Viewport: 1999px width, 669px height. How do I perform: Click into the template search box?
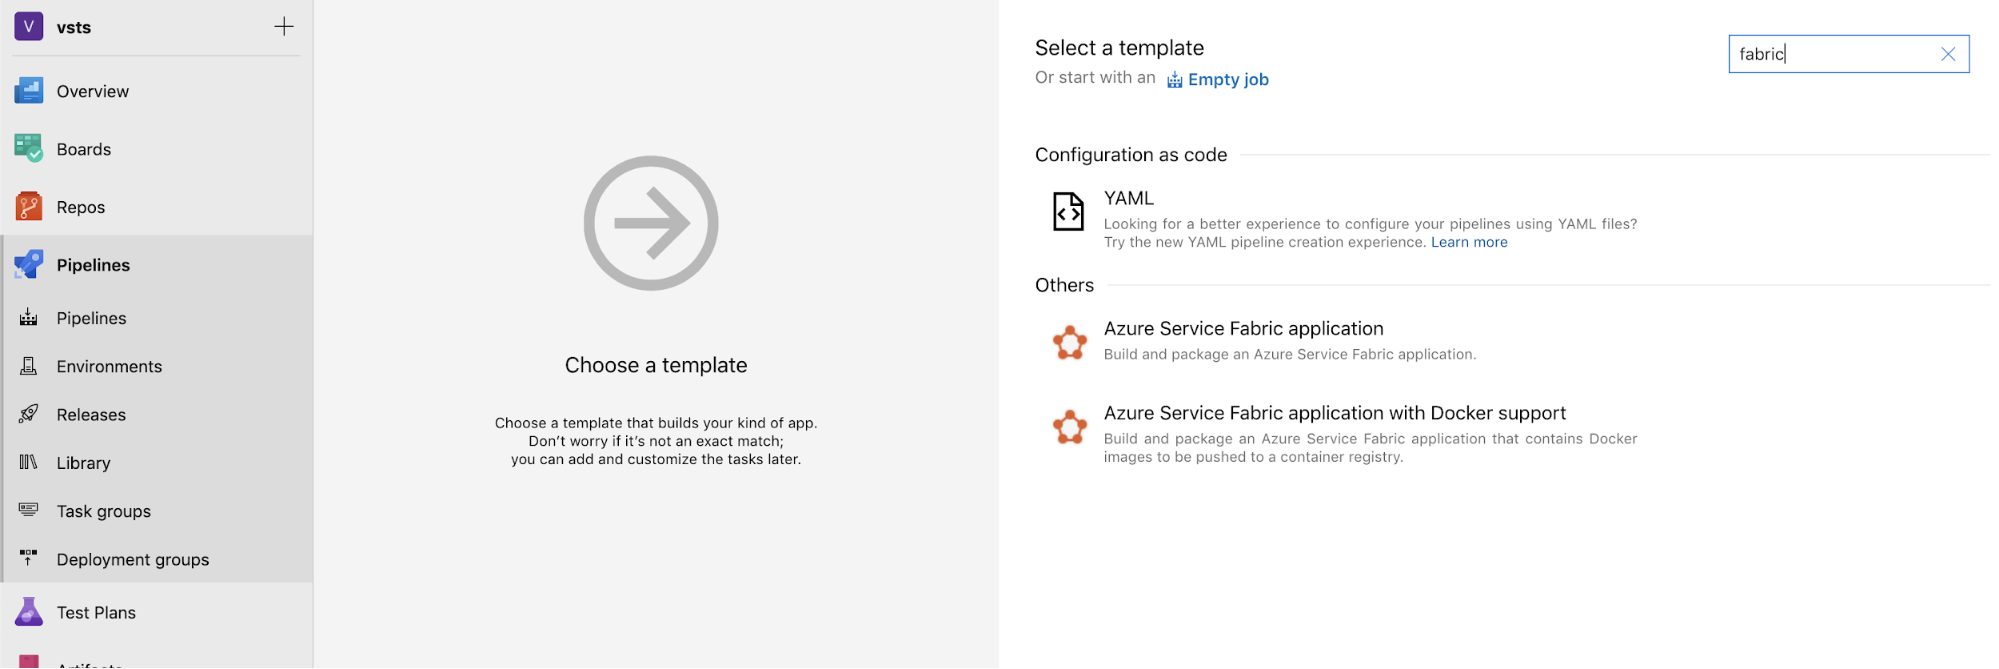click(x=1830, y=54)
